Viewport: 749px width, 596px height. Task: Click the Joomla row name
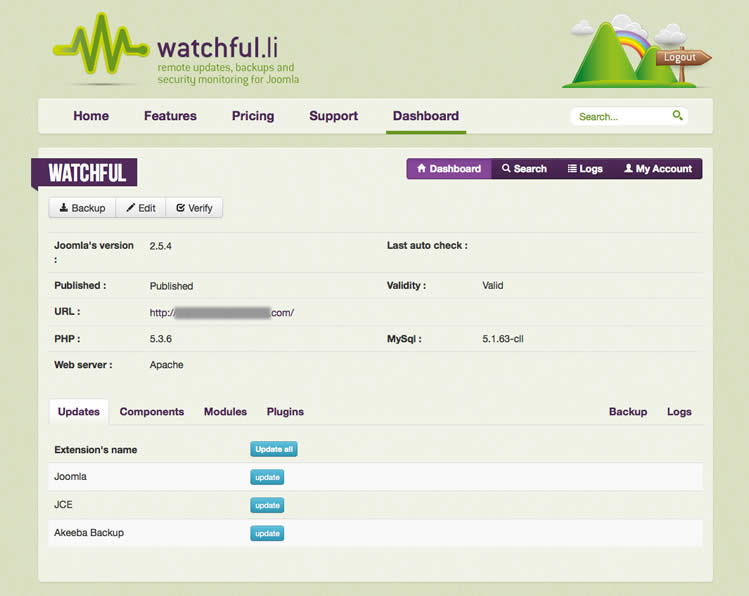coord(70,476)
